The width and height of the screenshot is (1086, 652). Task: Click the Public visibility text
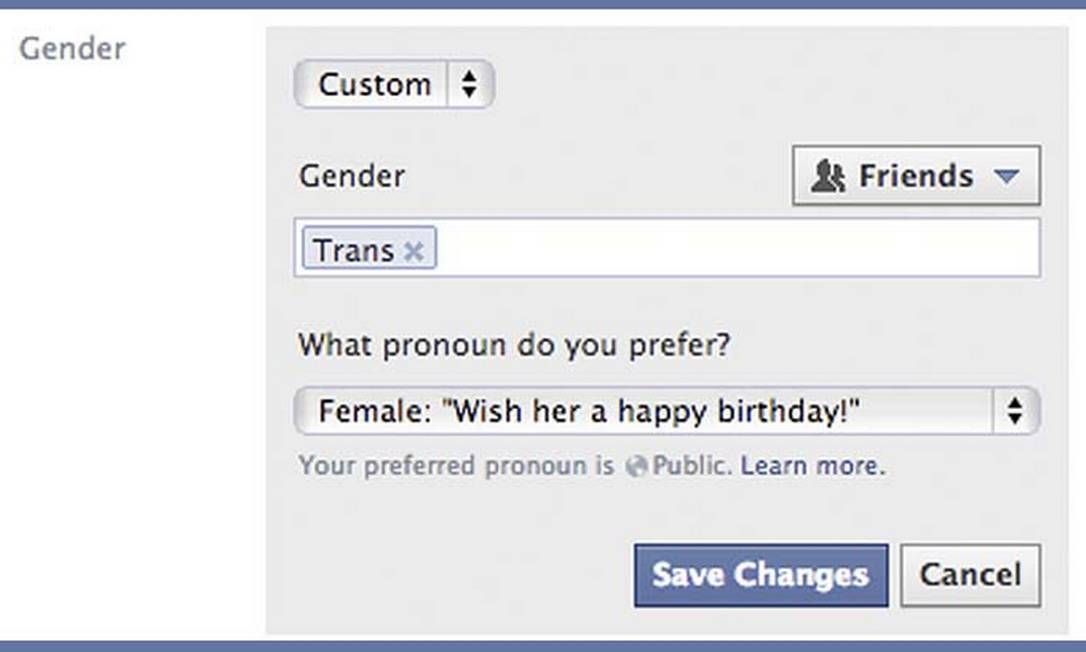(x=693, y=466)
